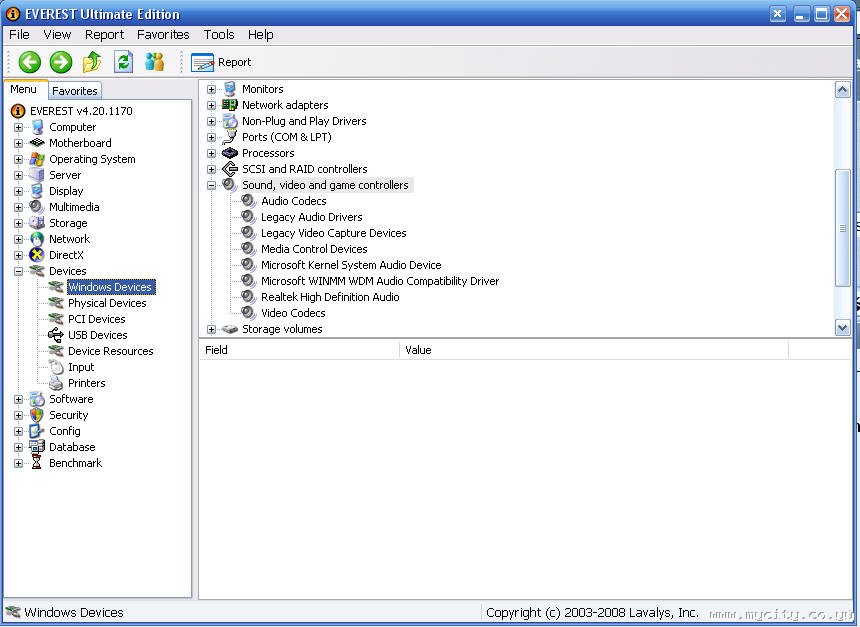This screenshot has width=860, height=627.
Task: Expand the Motherboard node
Action: tap(18, 143)
